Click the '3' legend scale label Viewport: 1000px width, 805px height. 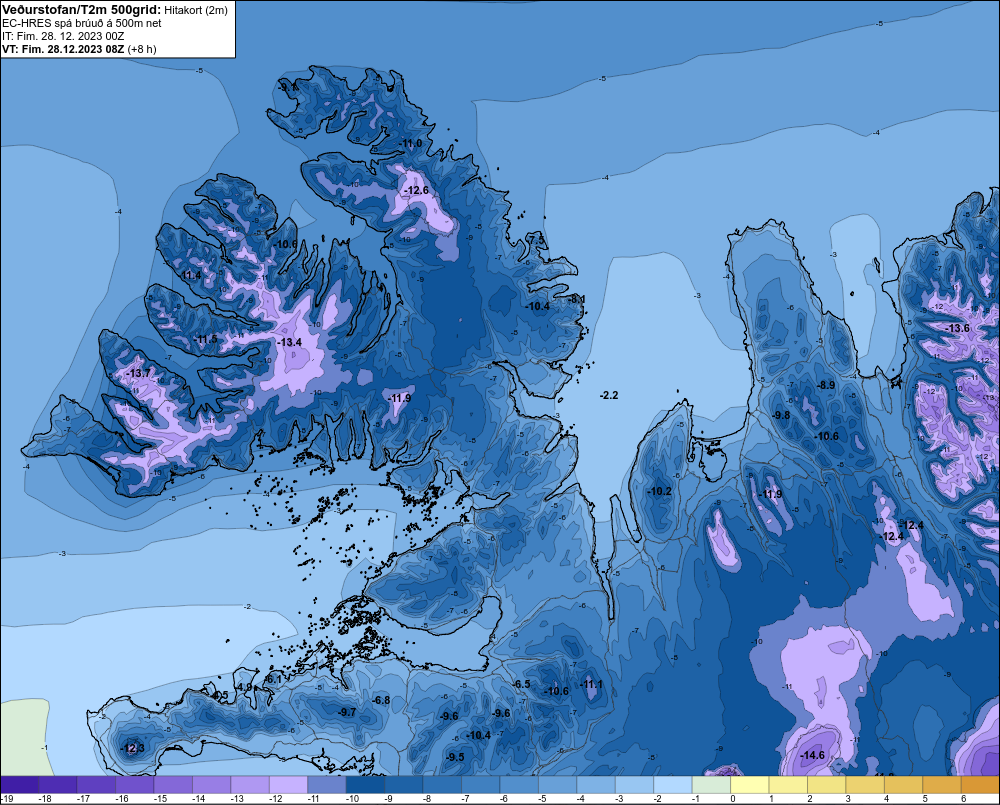(x=848, y=799)
